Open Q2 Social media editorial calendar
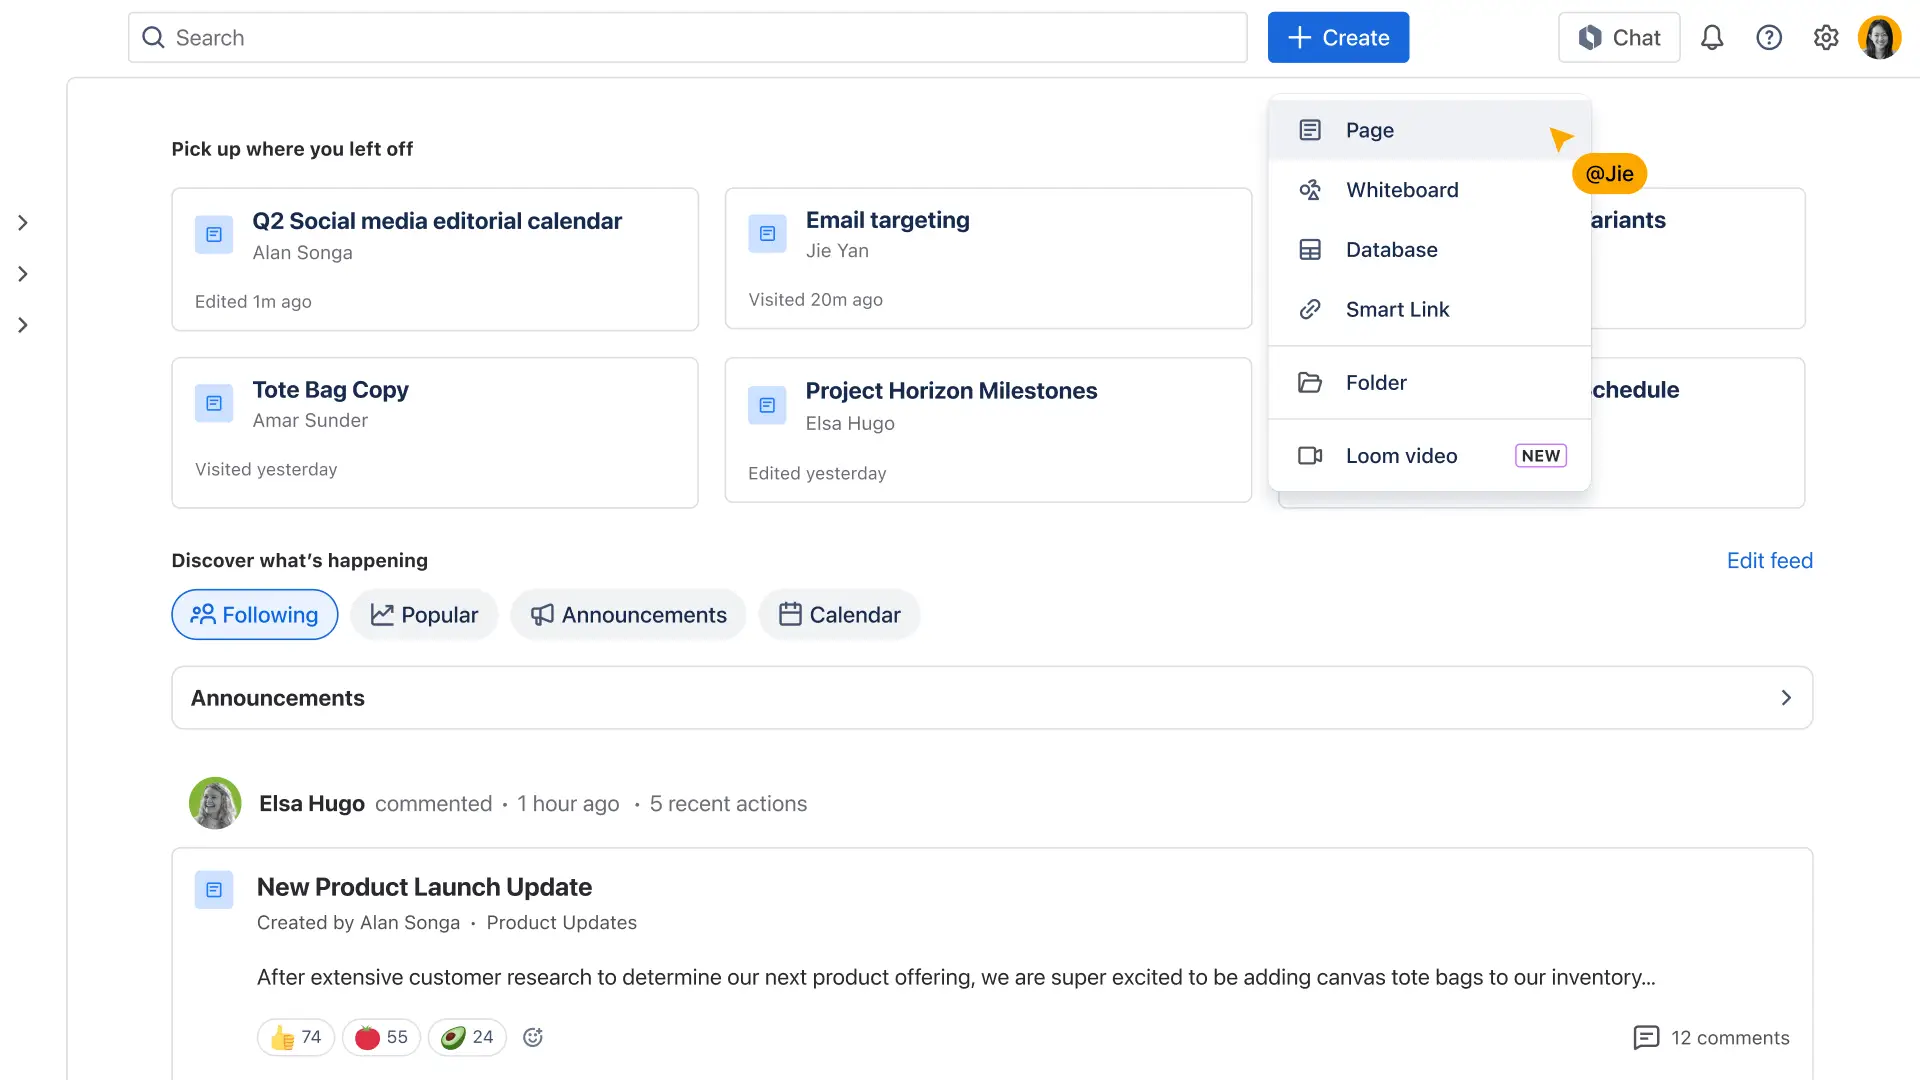This screenshot has height=1080, width=1920. coord(436,221)
